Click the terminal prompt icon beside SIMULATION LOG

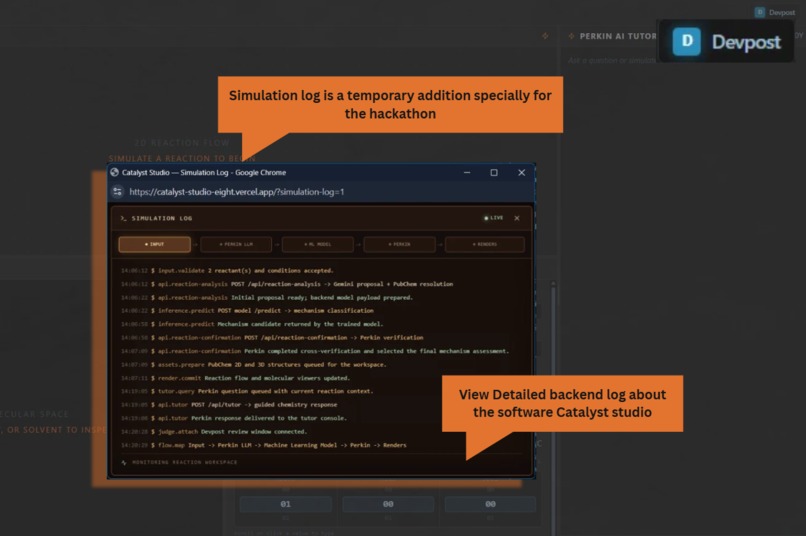click(x=123, y=218)
